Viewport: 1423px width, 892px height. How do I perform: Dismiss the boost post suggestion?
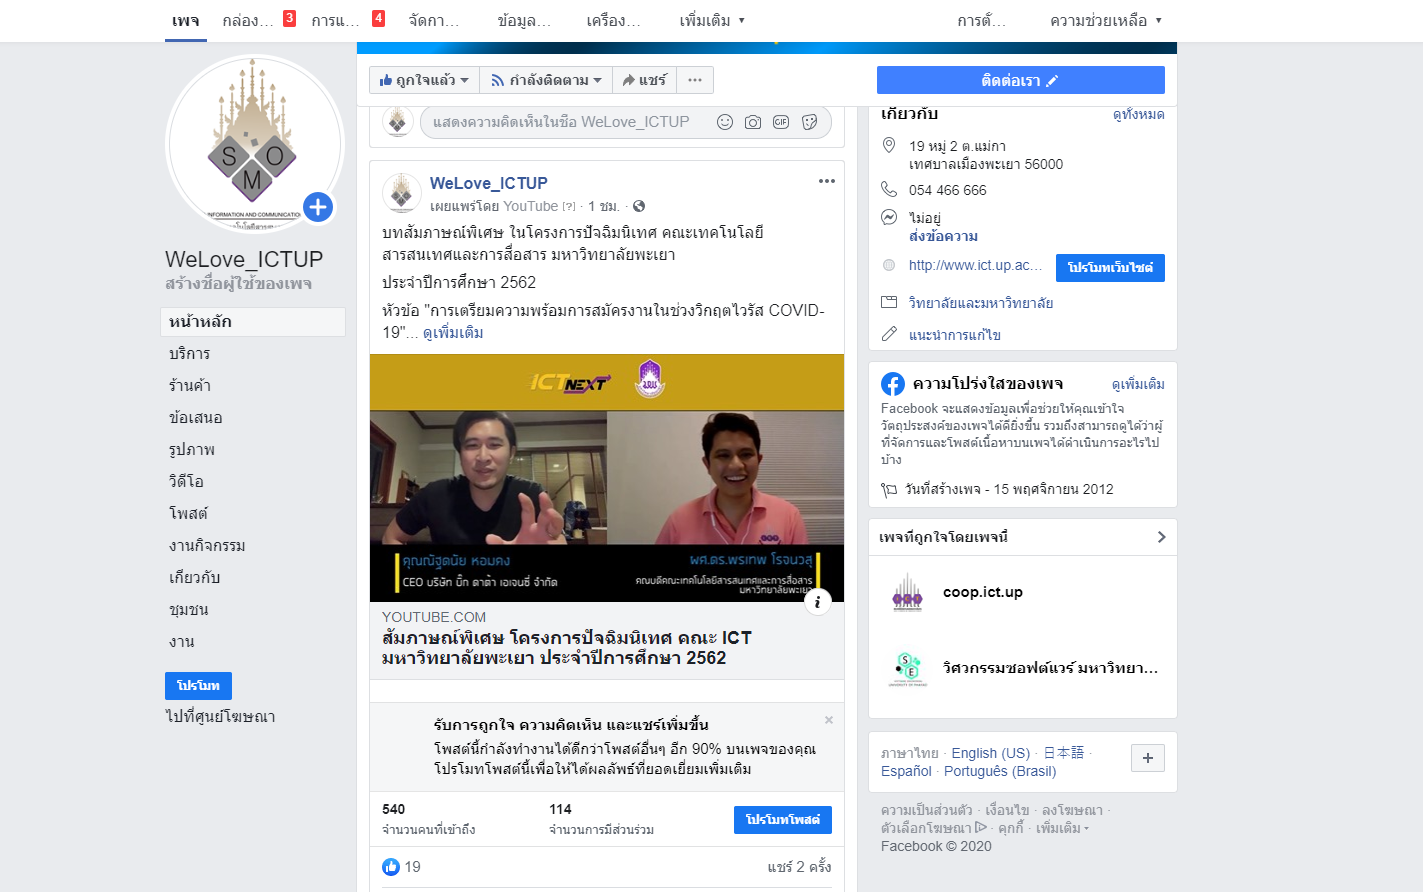pyautogui.click(x=829, y=720)
